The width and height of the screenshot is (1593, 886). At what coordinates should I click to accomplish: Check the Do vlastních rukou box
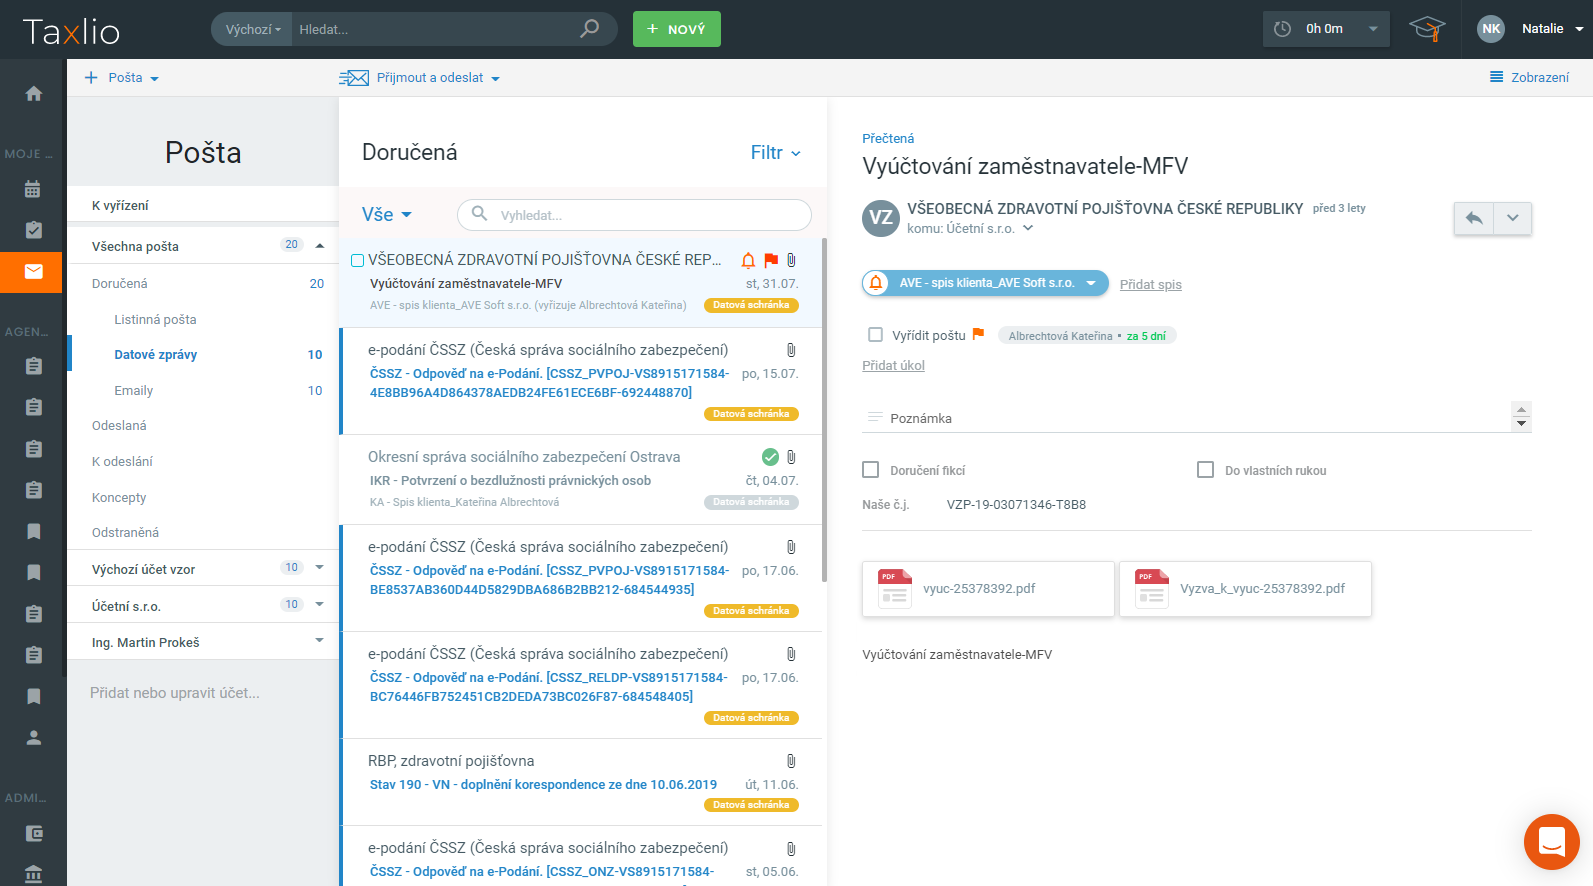click(x=1205, y=470)
